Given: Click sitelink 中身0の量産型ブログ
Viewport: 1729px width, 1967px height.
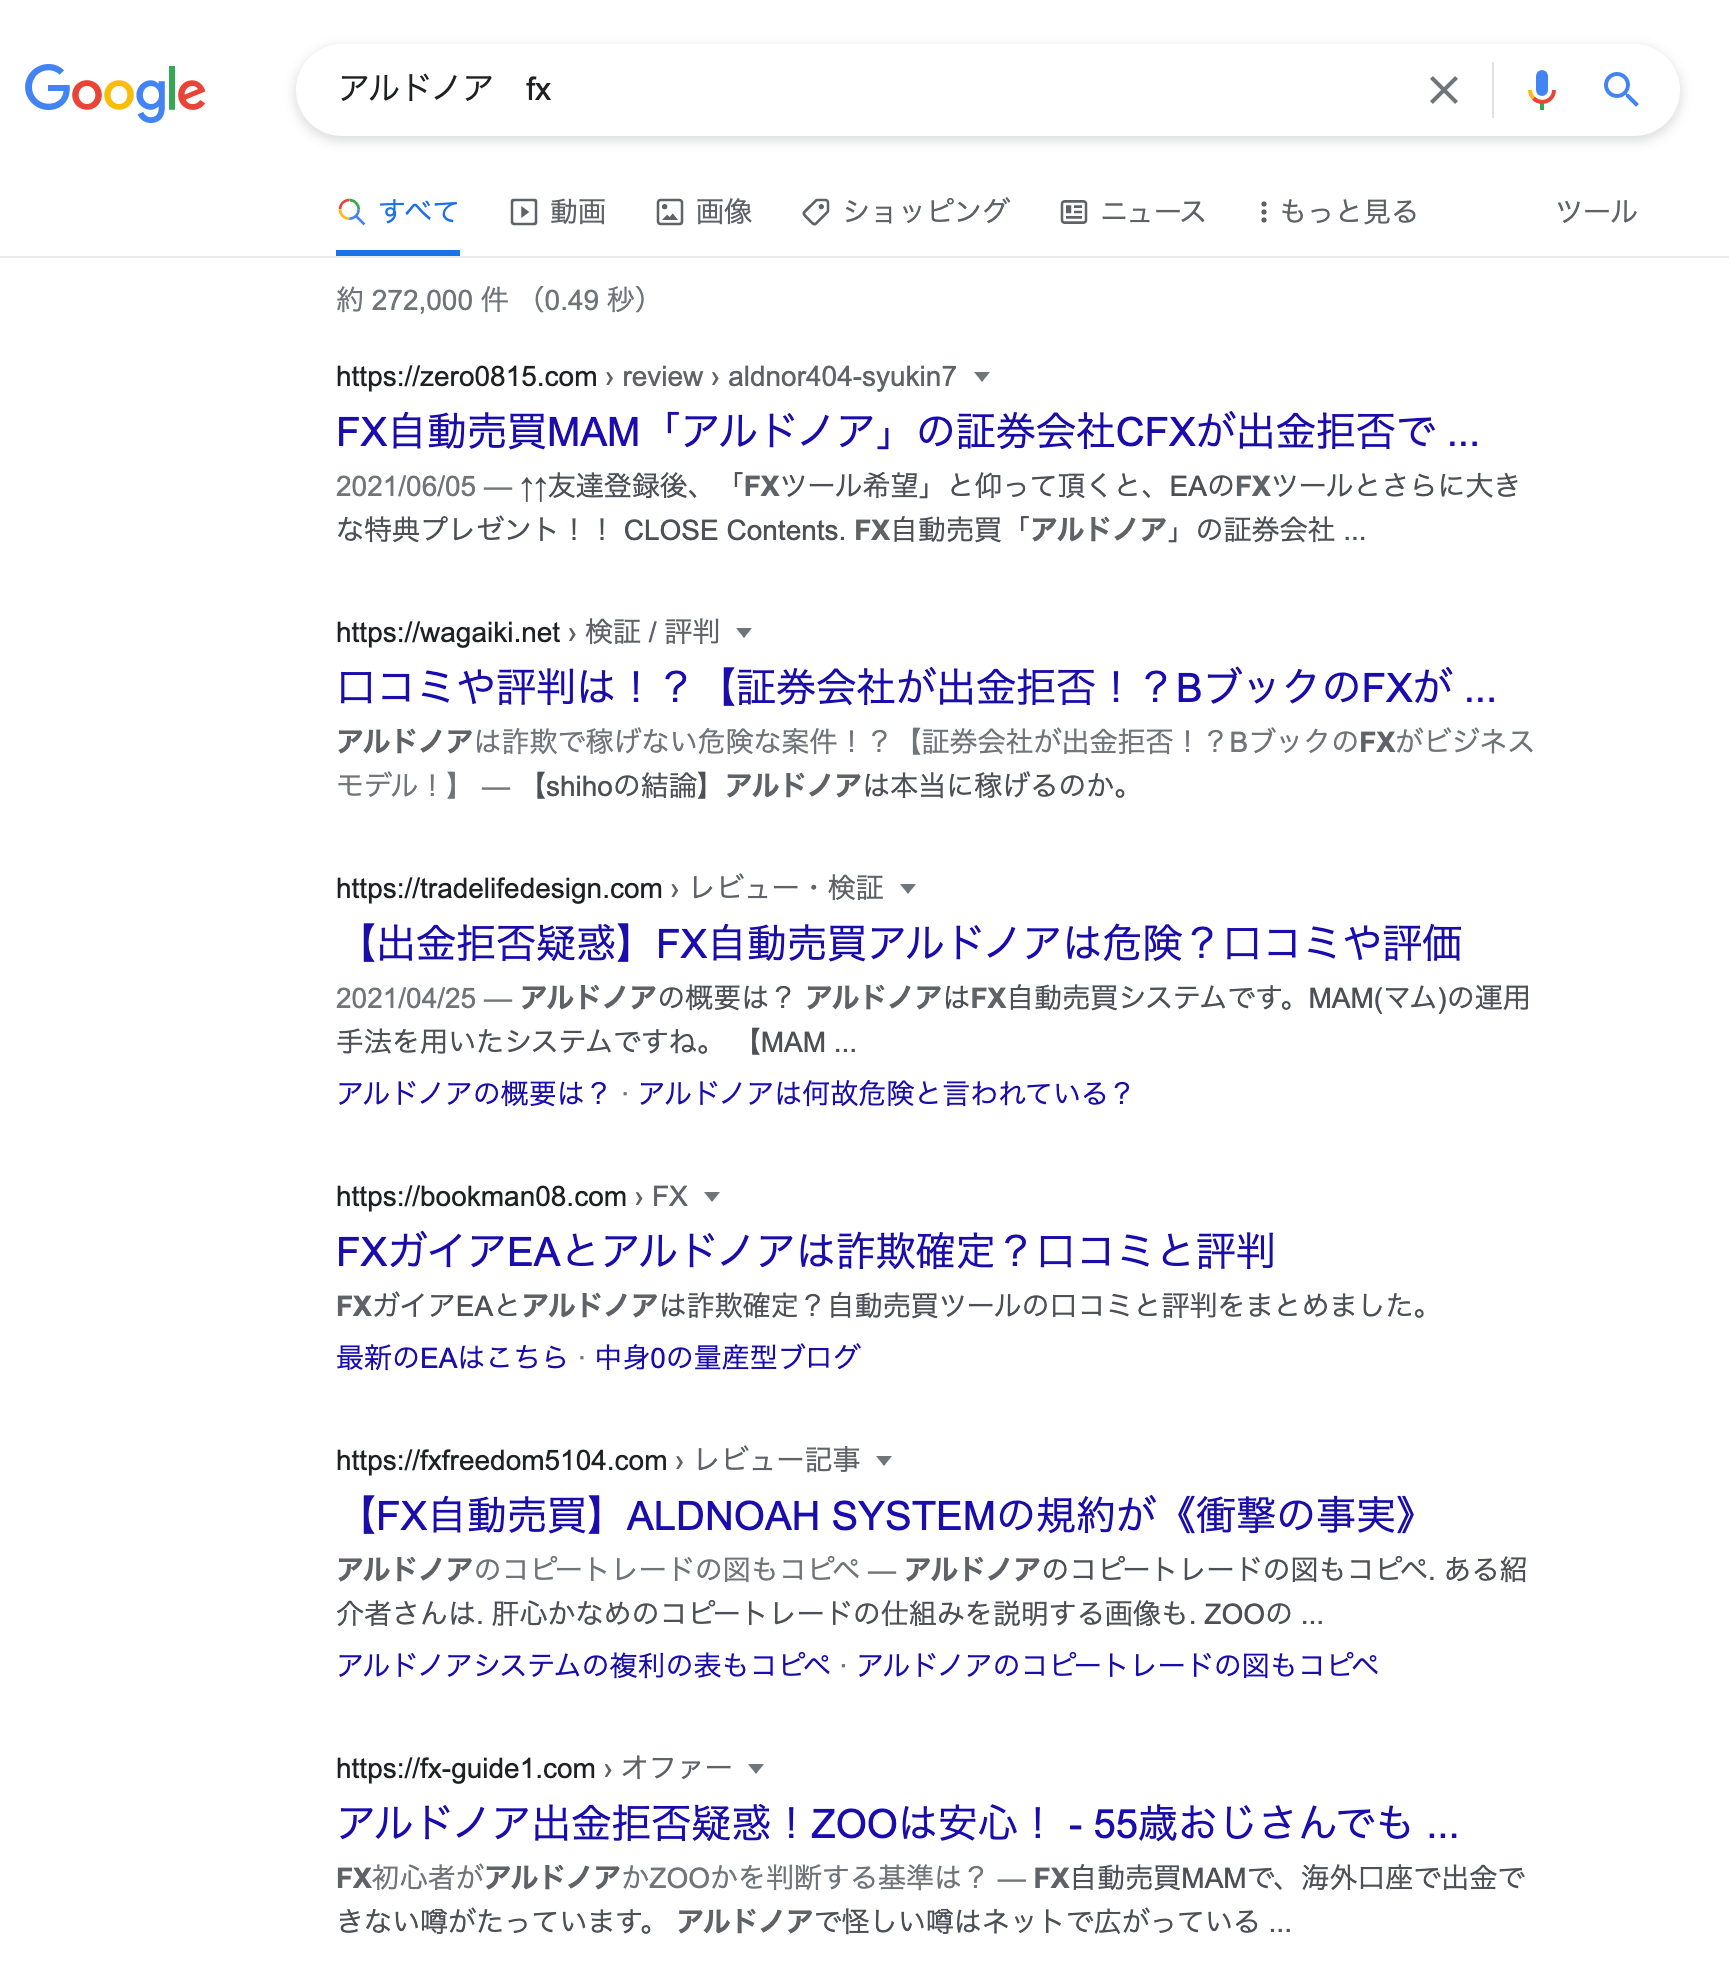Looking at the screenshot, I should 728,1358.
